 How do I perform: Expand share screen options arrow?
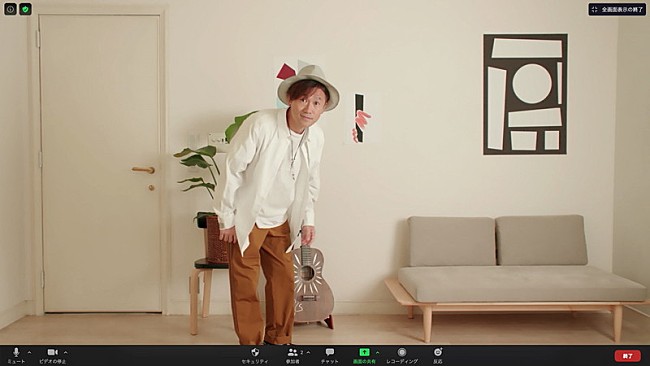coord(378,353)
